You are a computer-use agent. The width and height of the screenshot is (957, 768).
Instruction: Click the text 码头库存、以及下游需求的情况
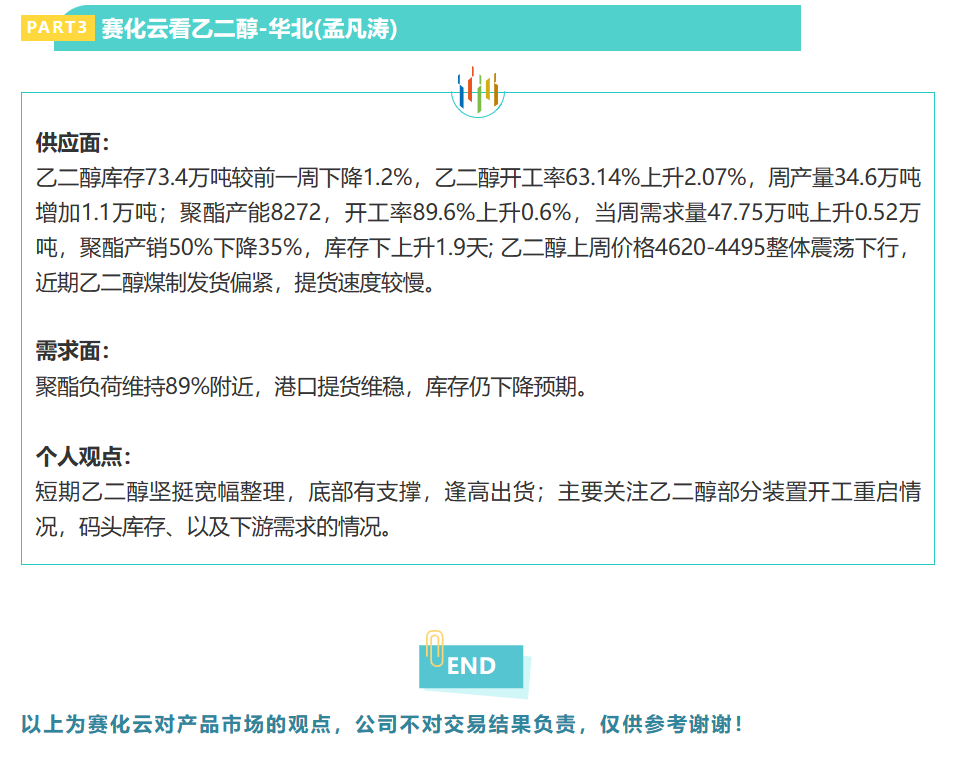click(229, 526)
